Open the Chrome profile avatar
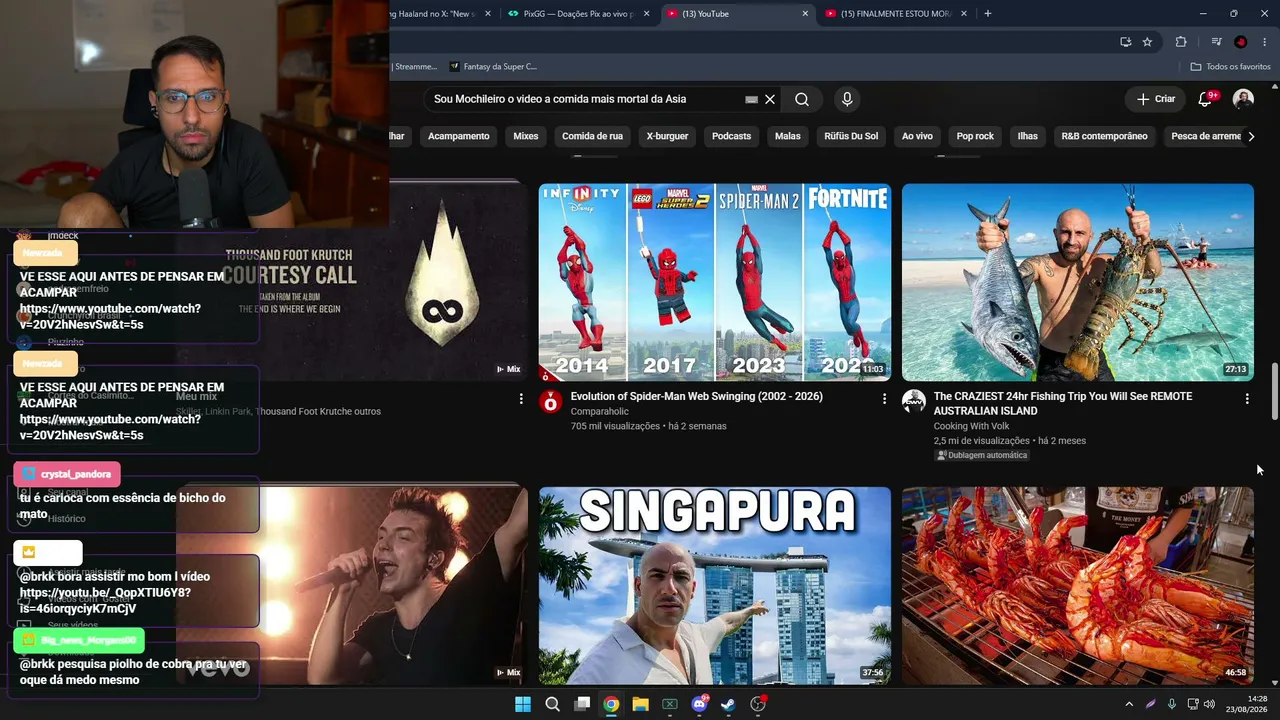 1241,42
